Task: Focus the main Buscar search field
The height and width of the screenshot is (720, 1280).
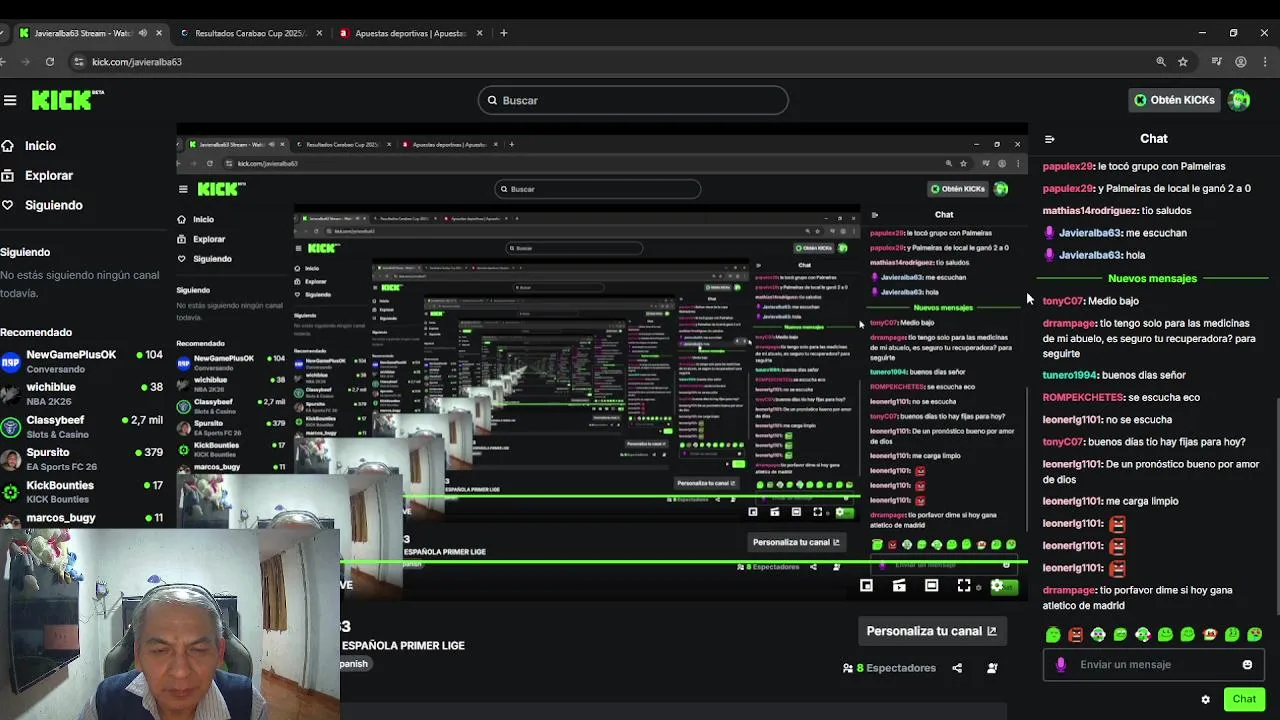Action: [632, 100]
